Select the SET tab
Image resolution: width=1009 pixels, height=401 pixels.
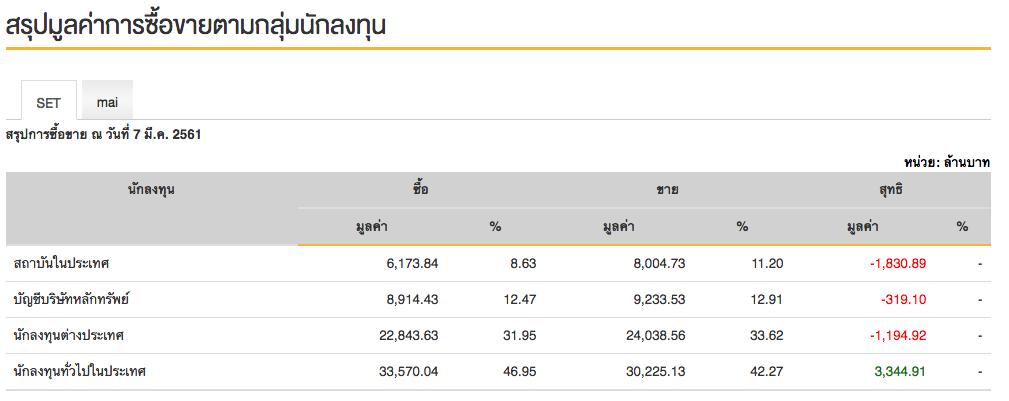click(x=48, y=102)
